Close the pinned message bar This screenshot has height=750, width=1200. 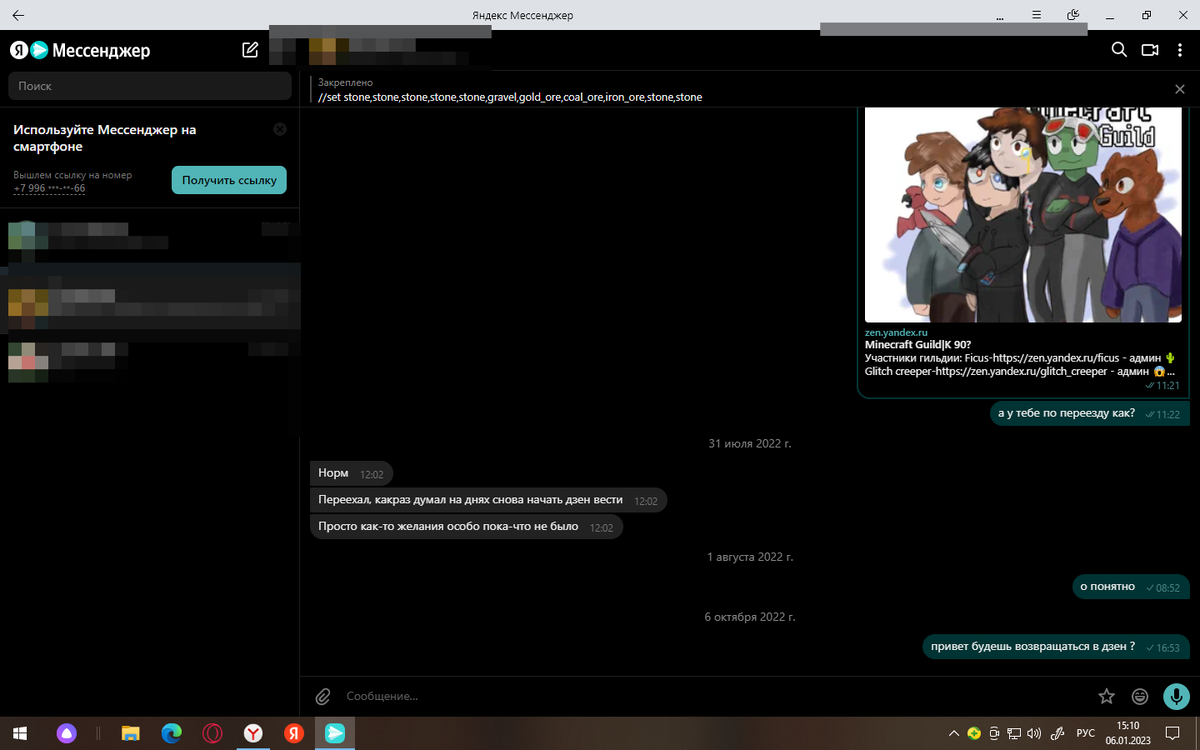coord(1180,89)
